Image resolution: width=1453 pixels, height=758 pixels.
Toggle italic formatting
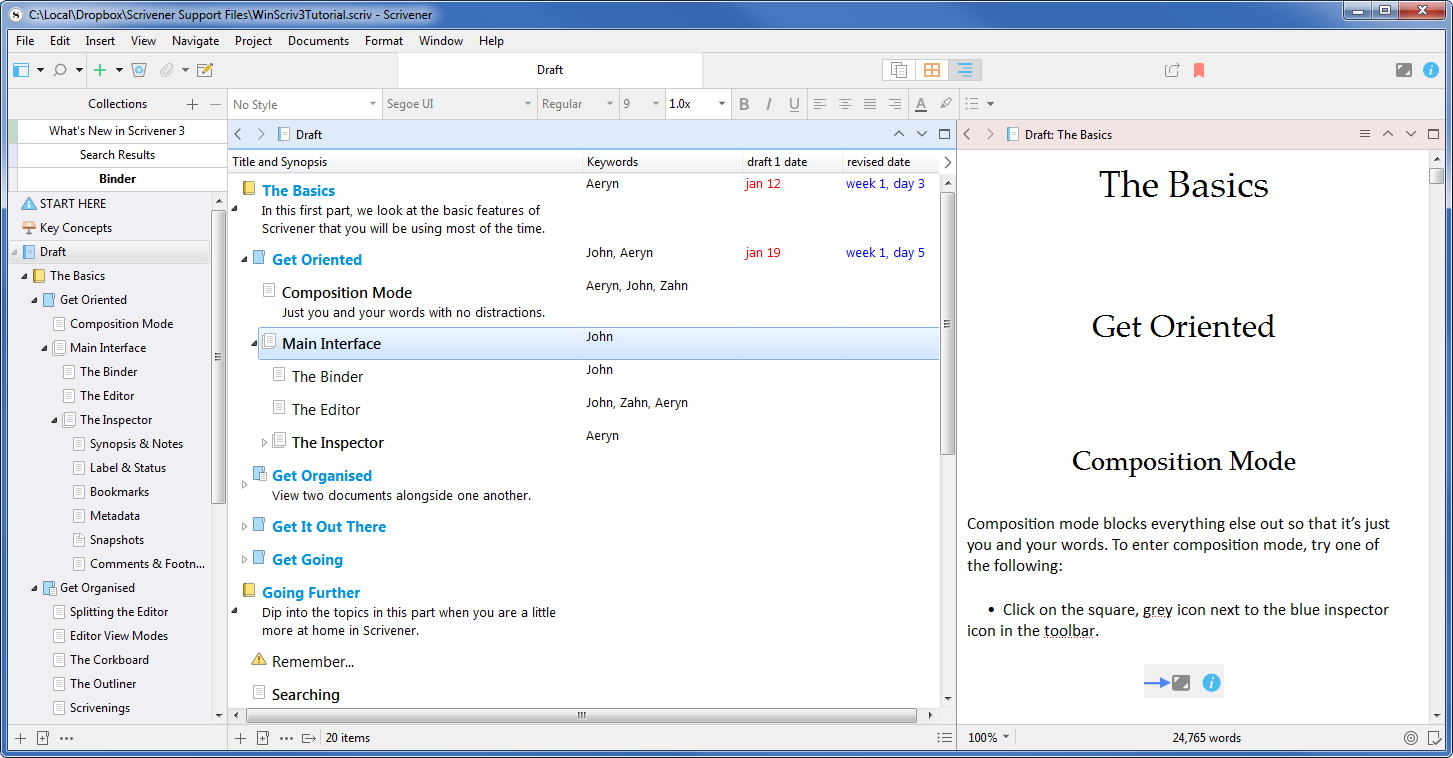pyautogui.click(x=768, y=104)
